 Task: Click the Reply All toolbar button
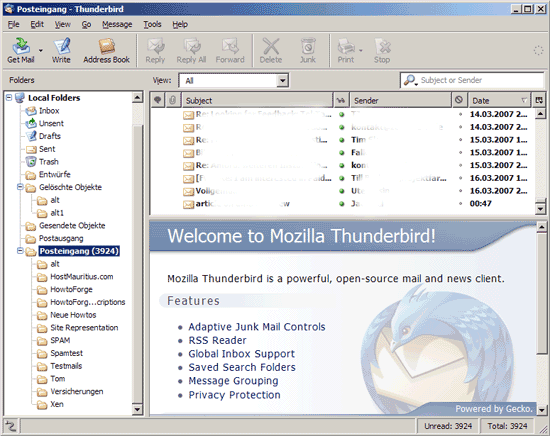pos(191,50)
